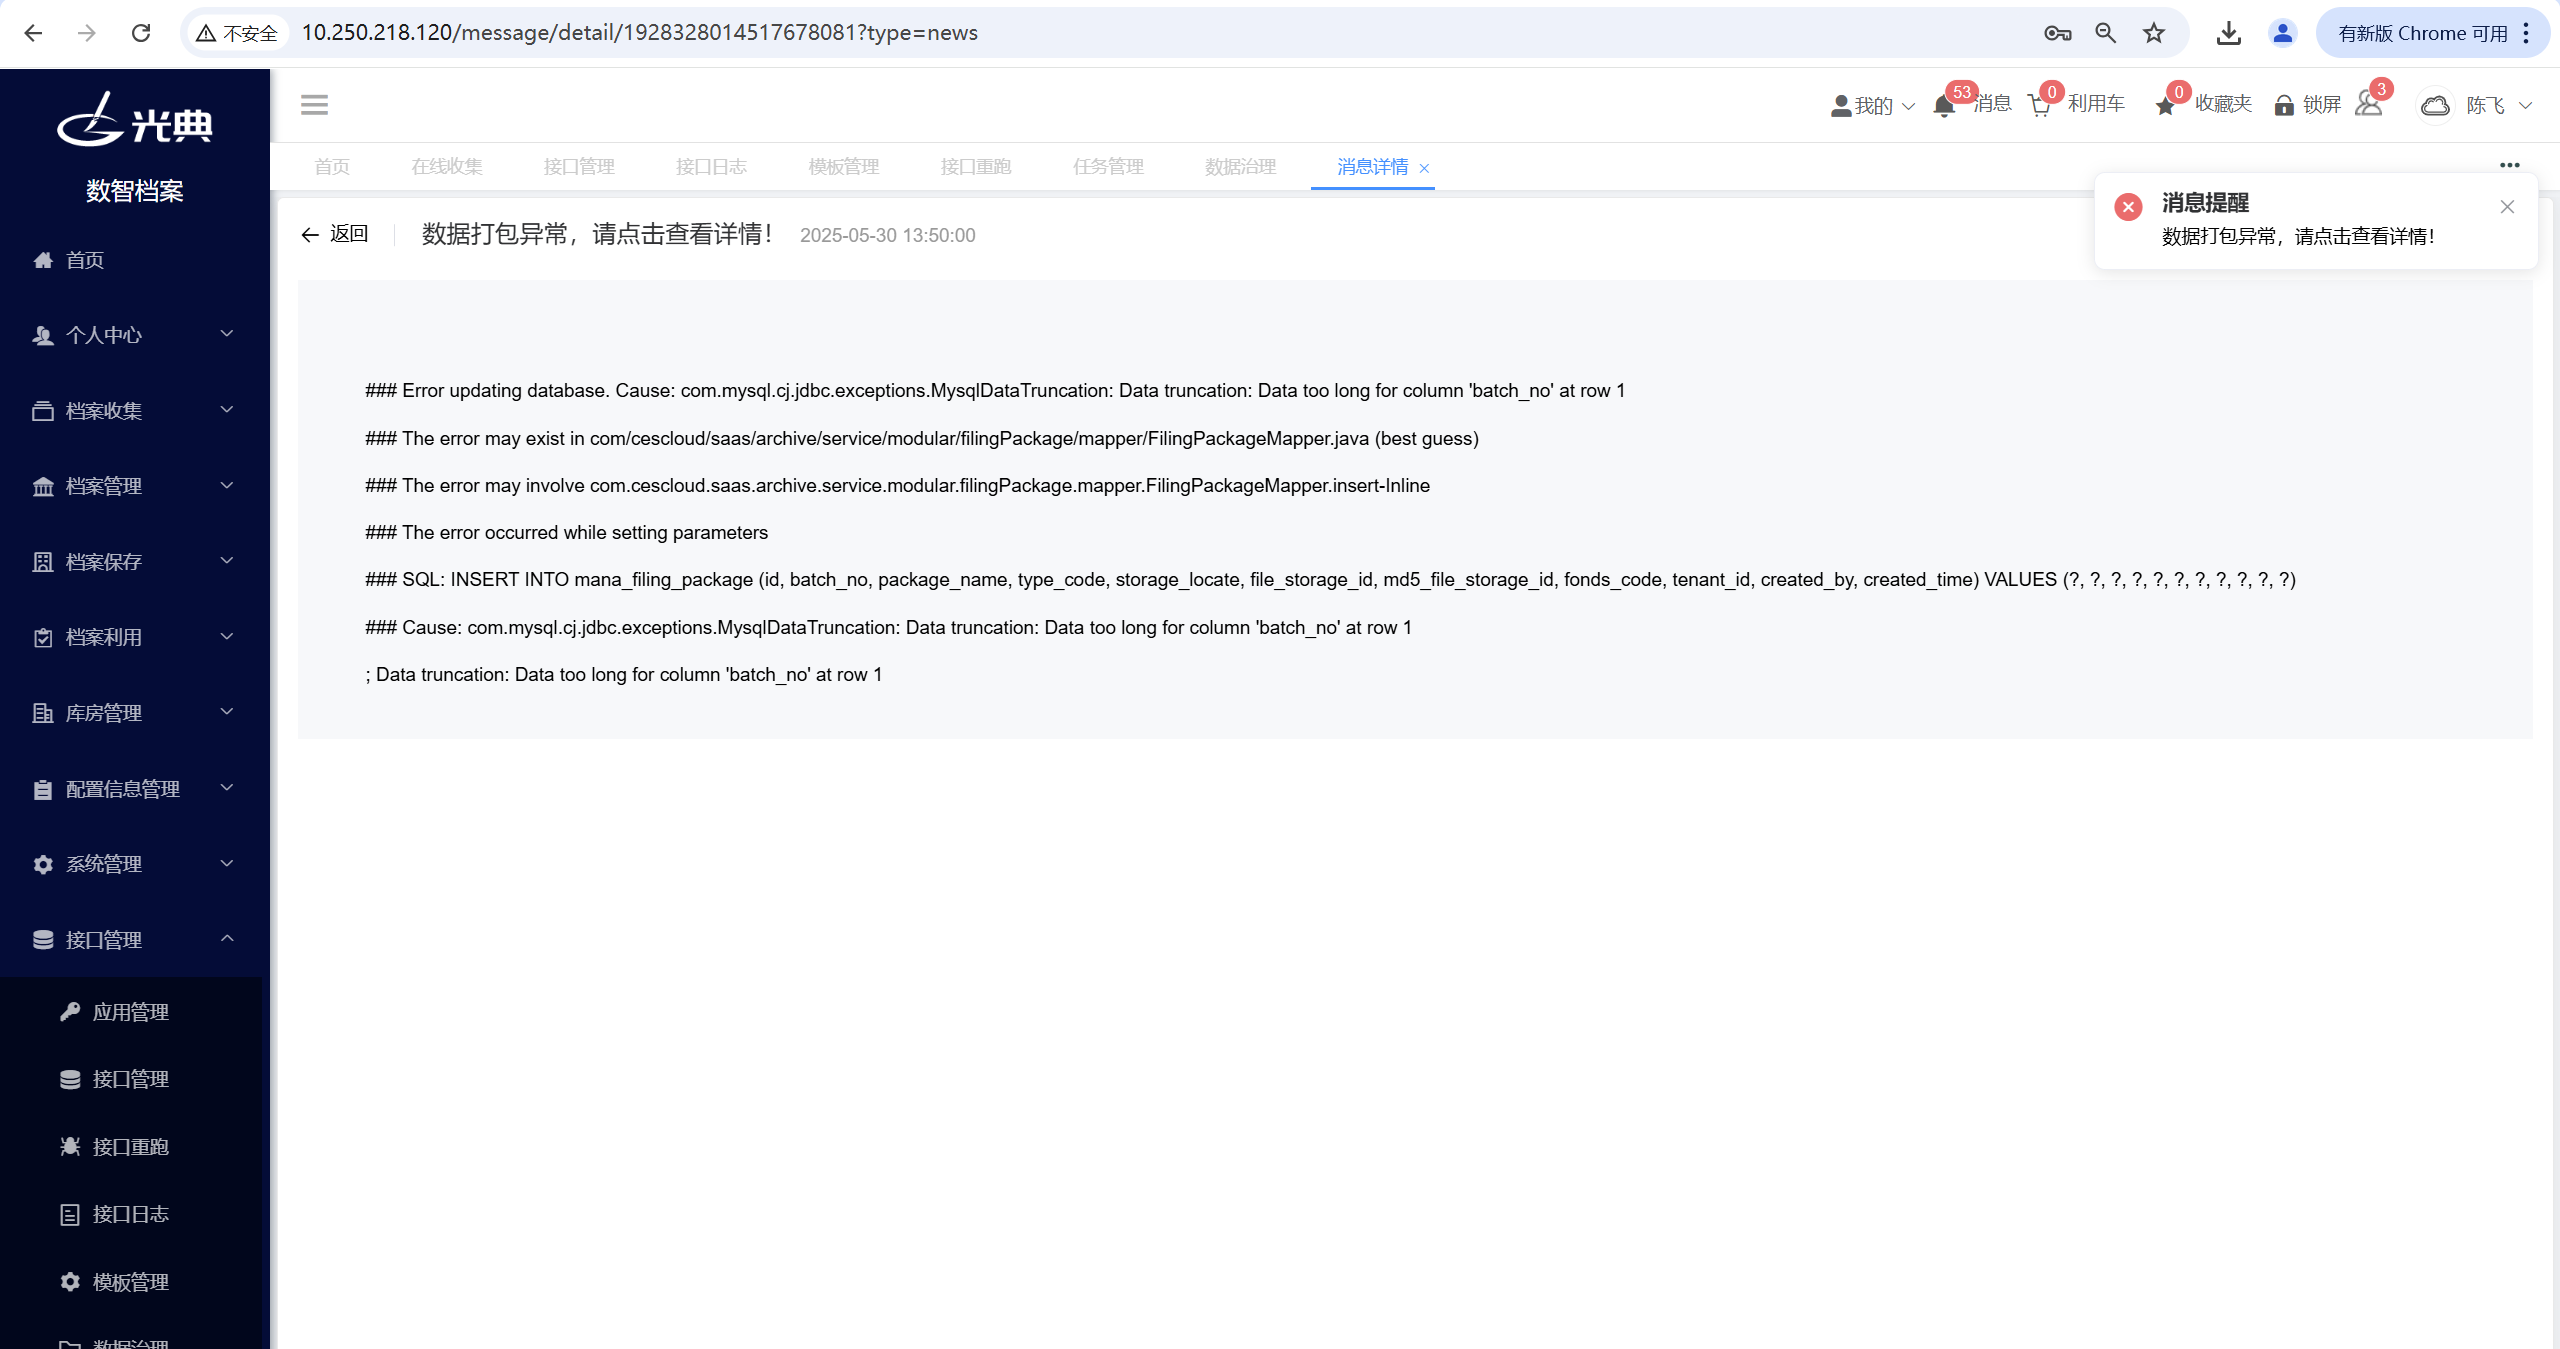Click the 应用管理 key icon
The height and width of the screenshot is (1349, 2560).
[x=70, y=1012]
